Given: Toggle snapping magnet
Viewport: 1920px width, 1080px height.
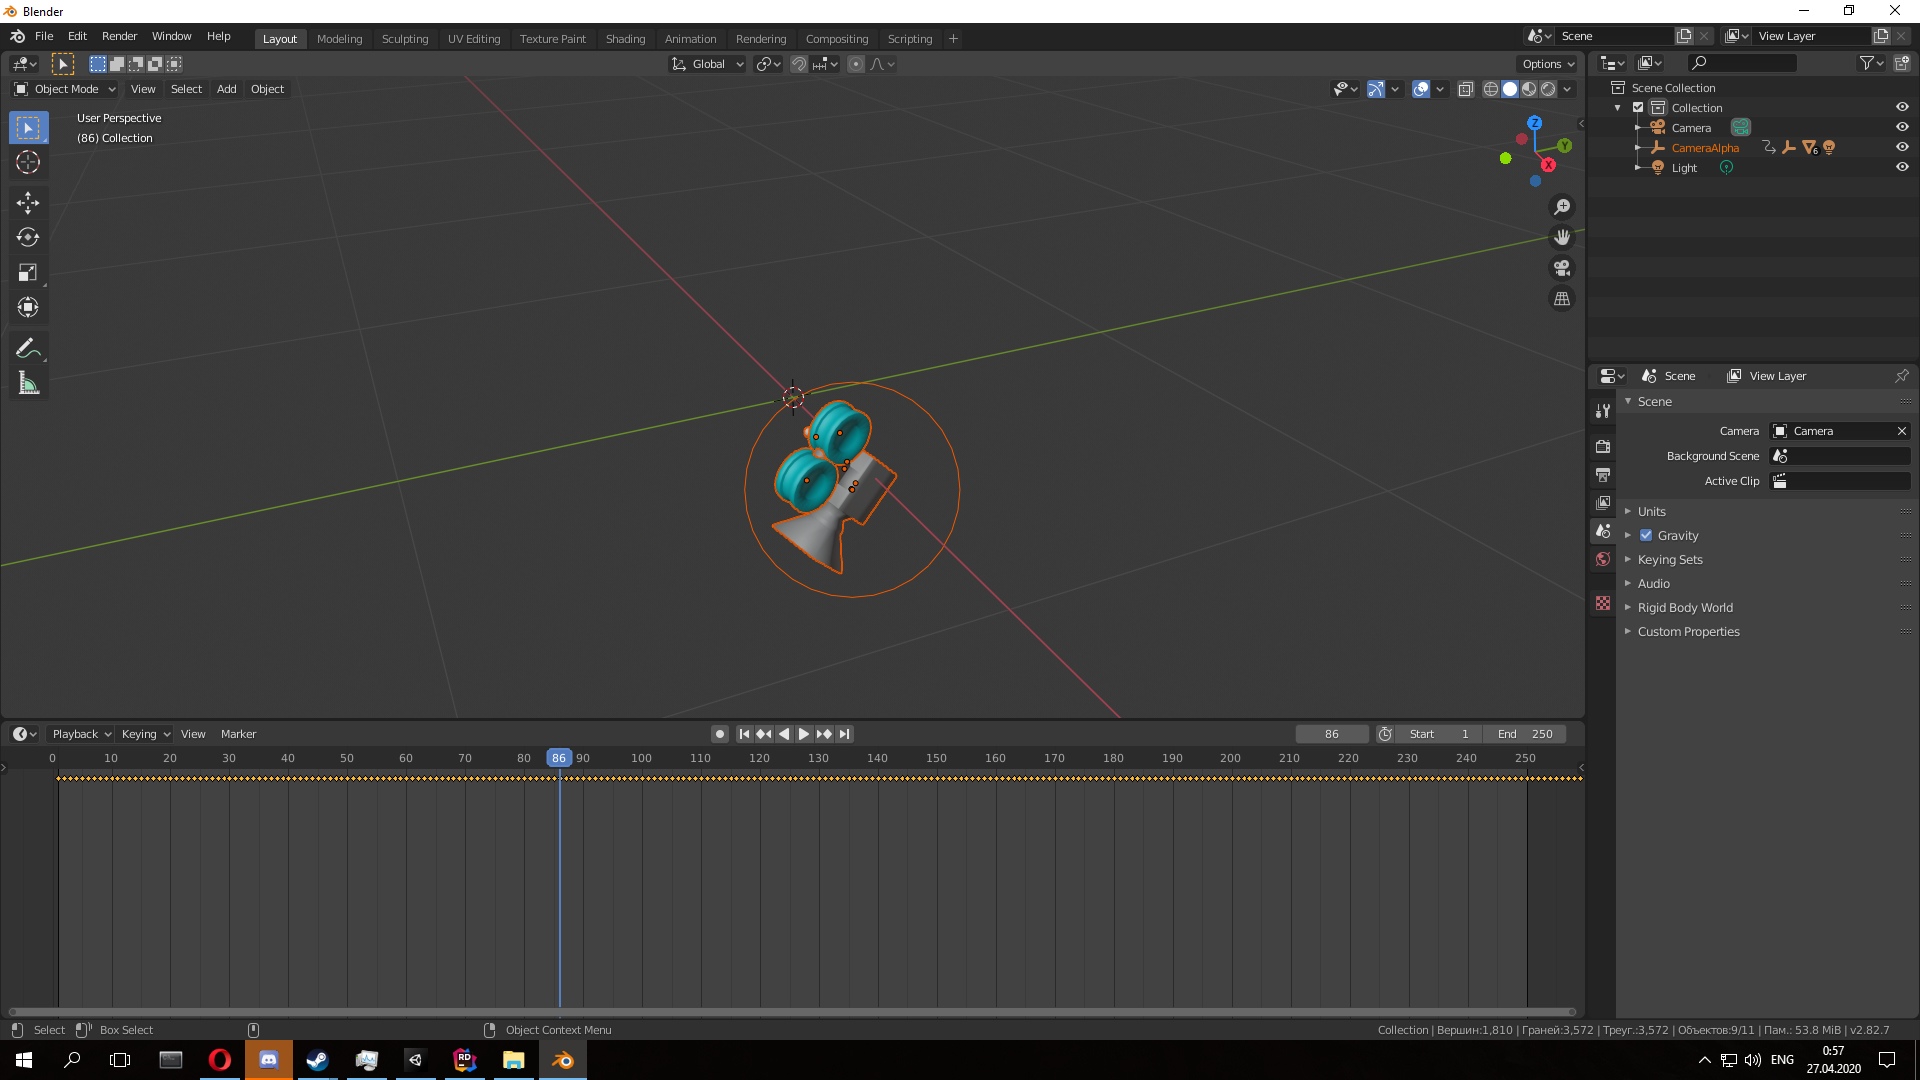Looking at the screenshot, I should 799,64.
